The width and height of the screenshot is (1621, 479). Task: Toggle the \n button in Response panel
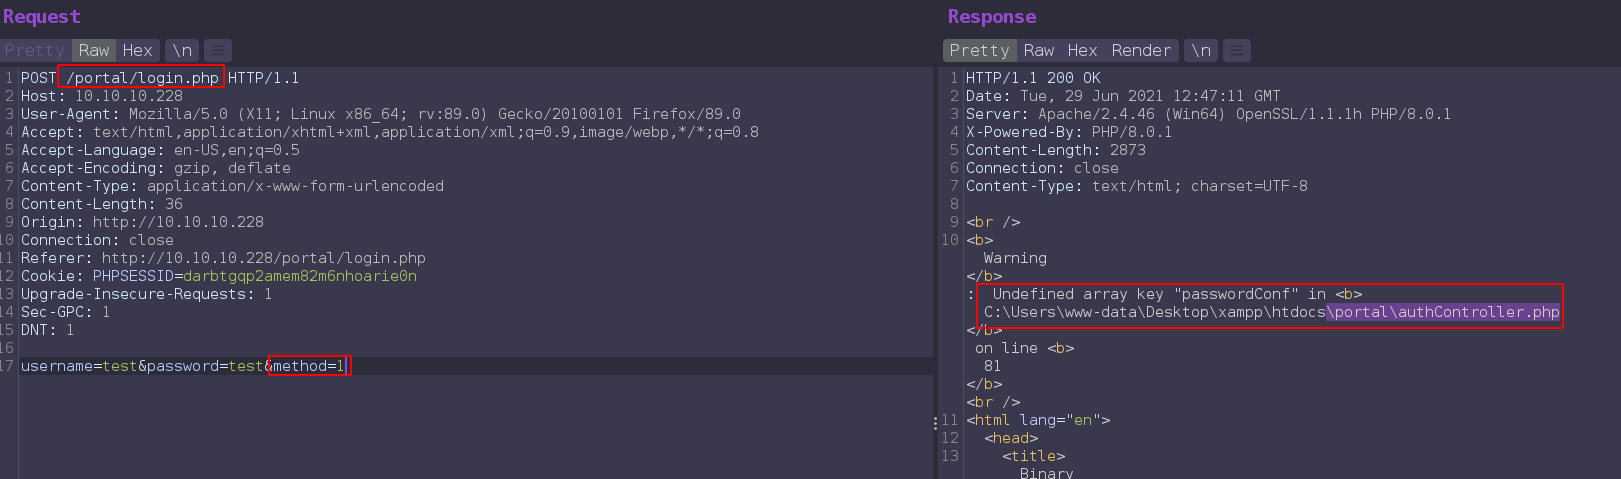coord(1201,50)
